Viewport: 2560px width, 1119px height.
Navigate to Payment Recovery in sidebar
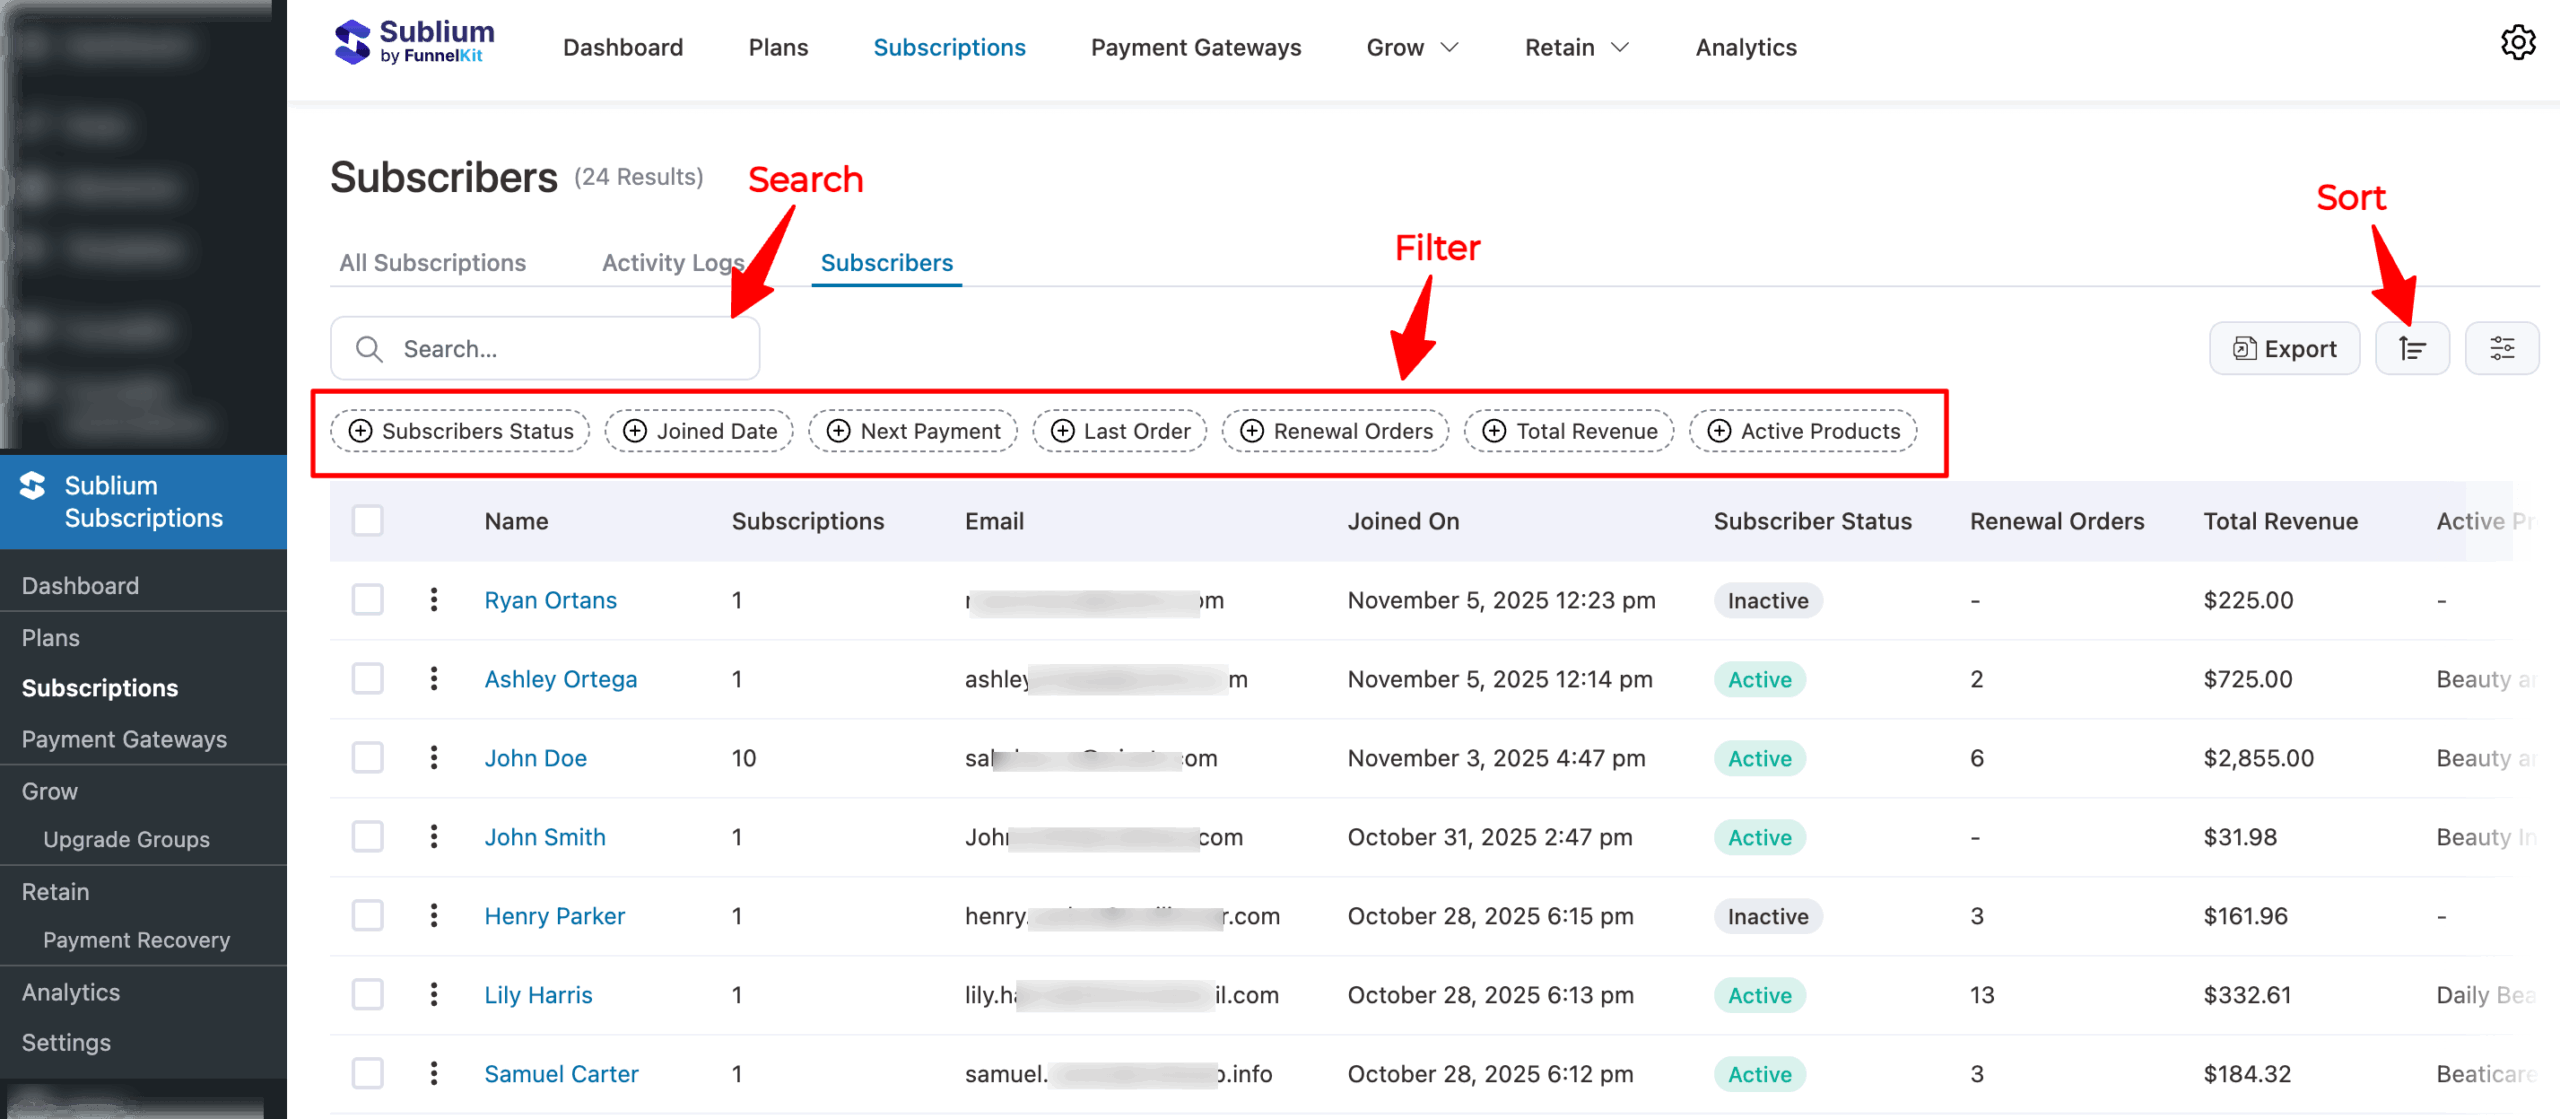coord(136,940)
